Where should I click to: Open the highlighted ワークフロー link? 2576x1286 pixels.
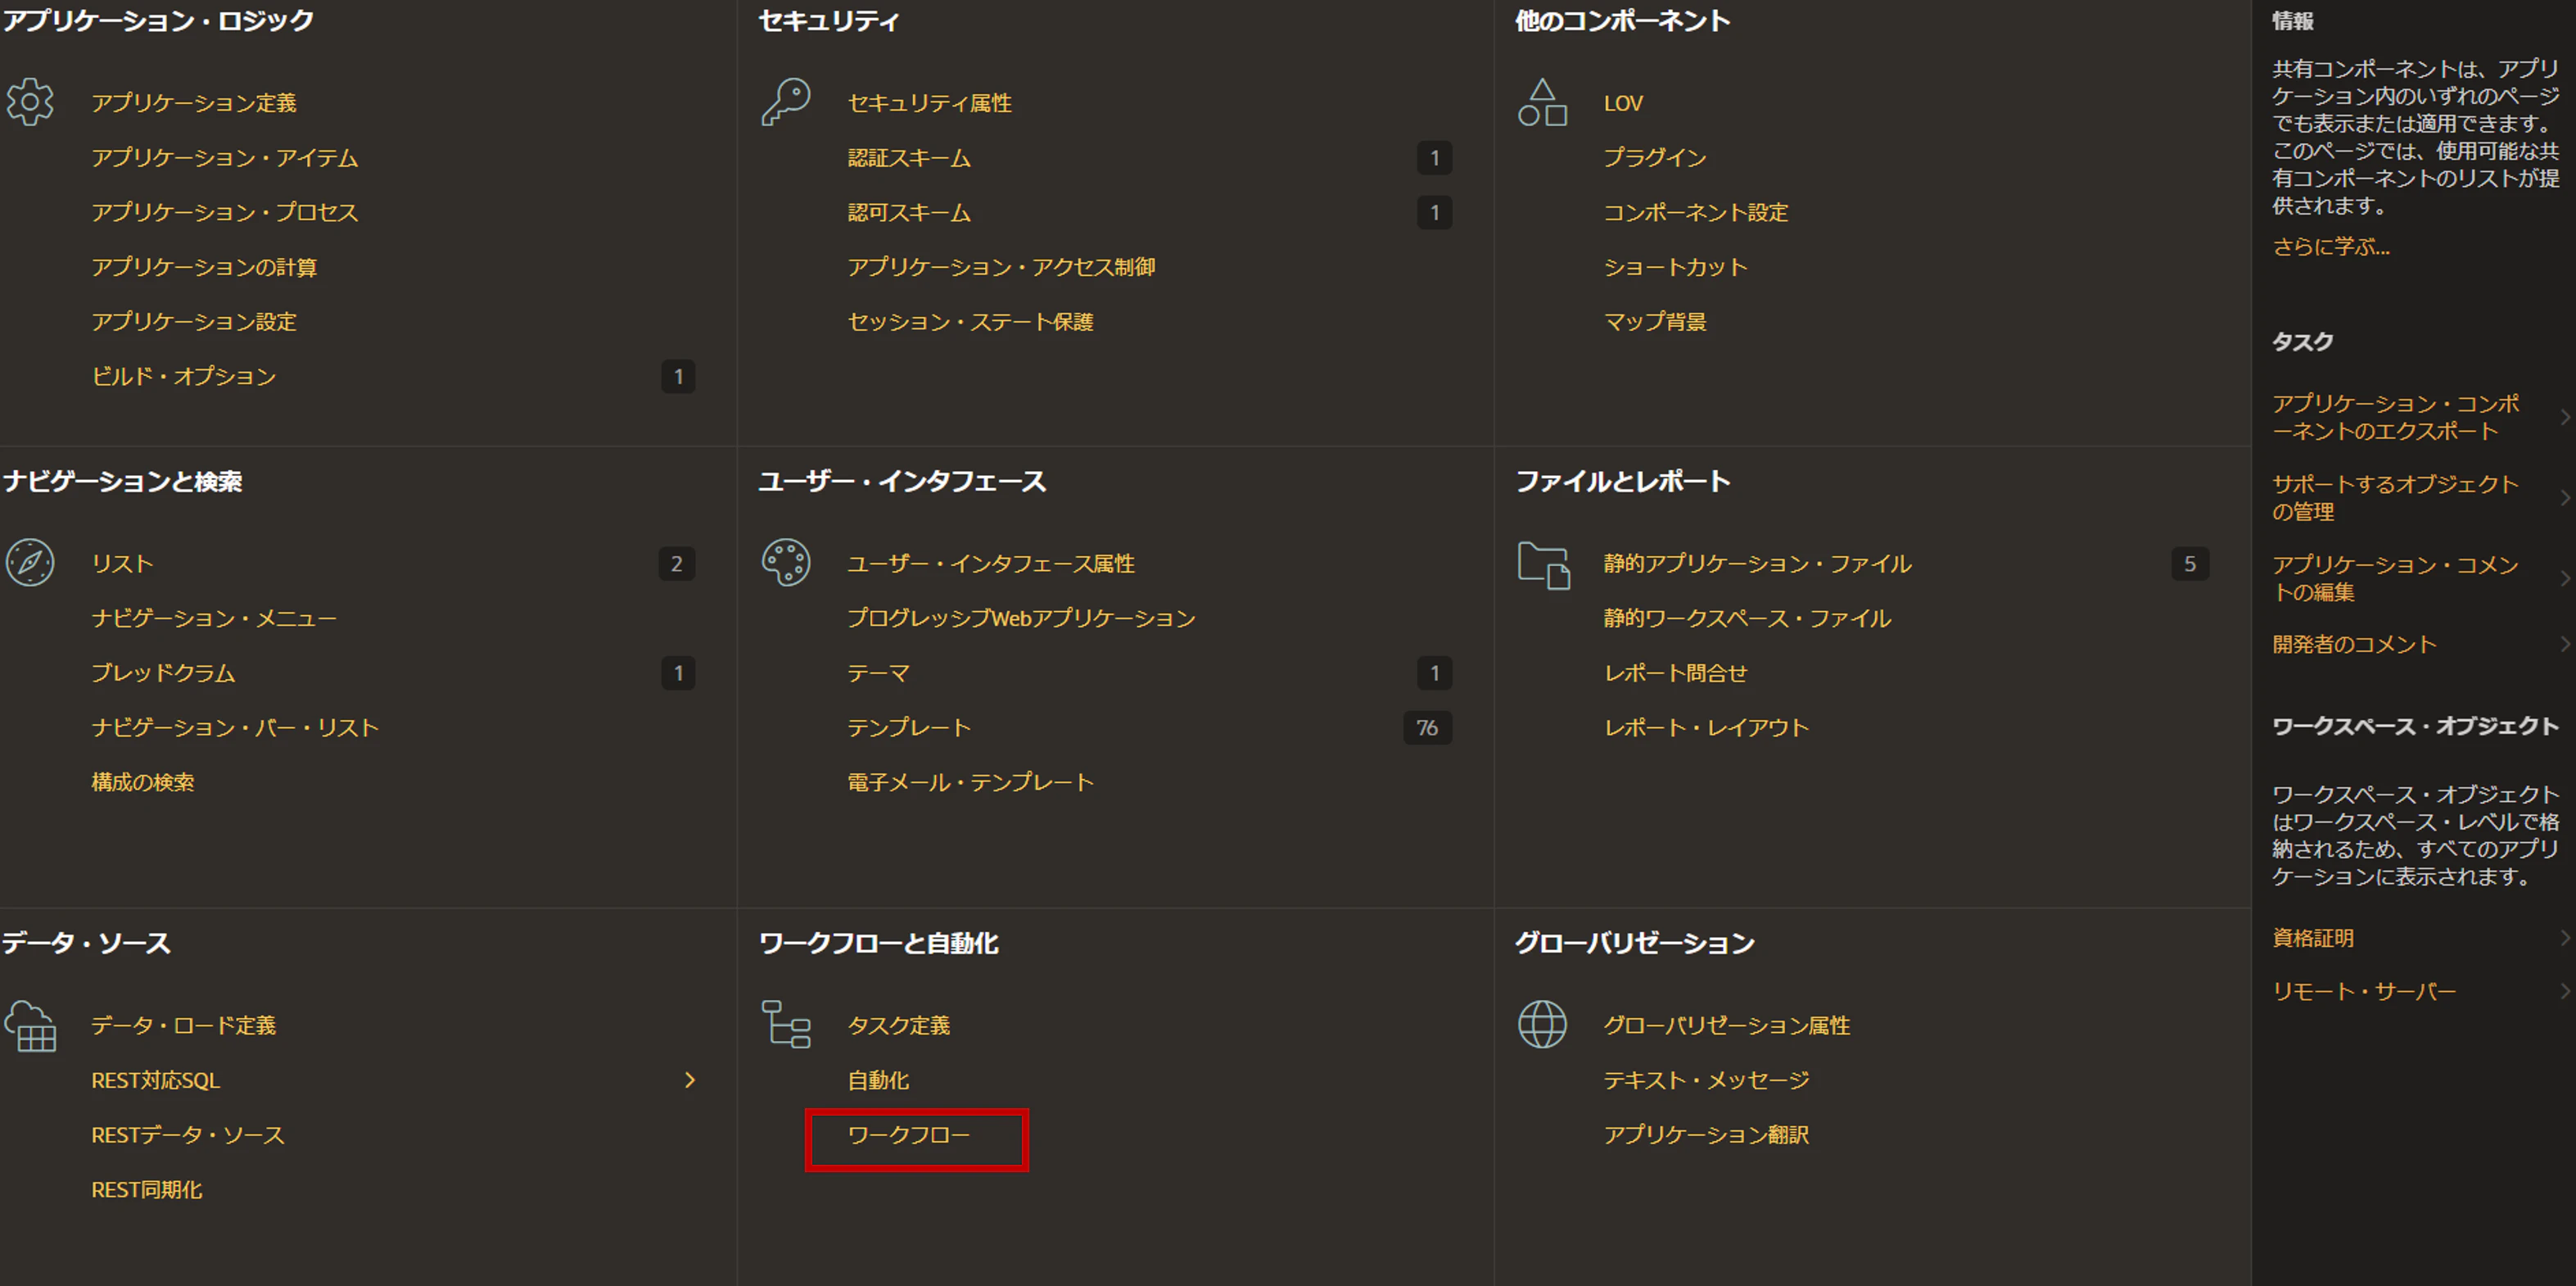[912, 1135]
